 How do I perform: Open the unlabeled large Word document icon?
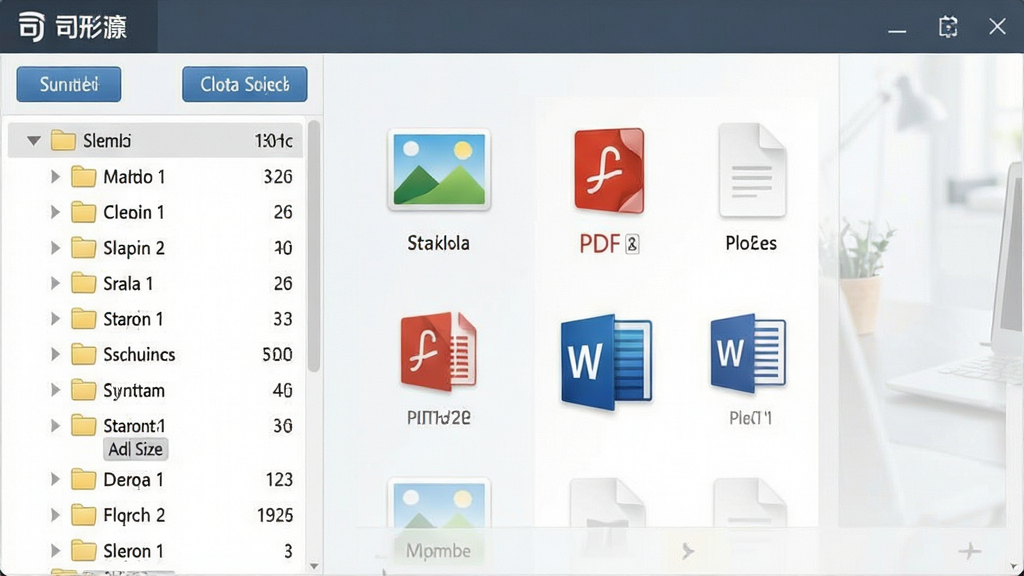coord(606,362)
